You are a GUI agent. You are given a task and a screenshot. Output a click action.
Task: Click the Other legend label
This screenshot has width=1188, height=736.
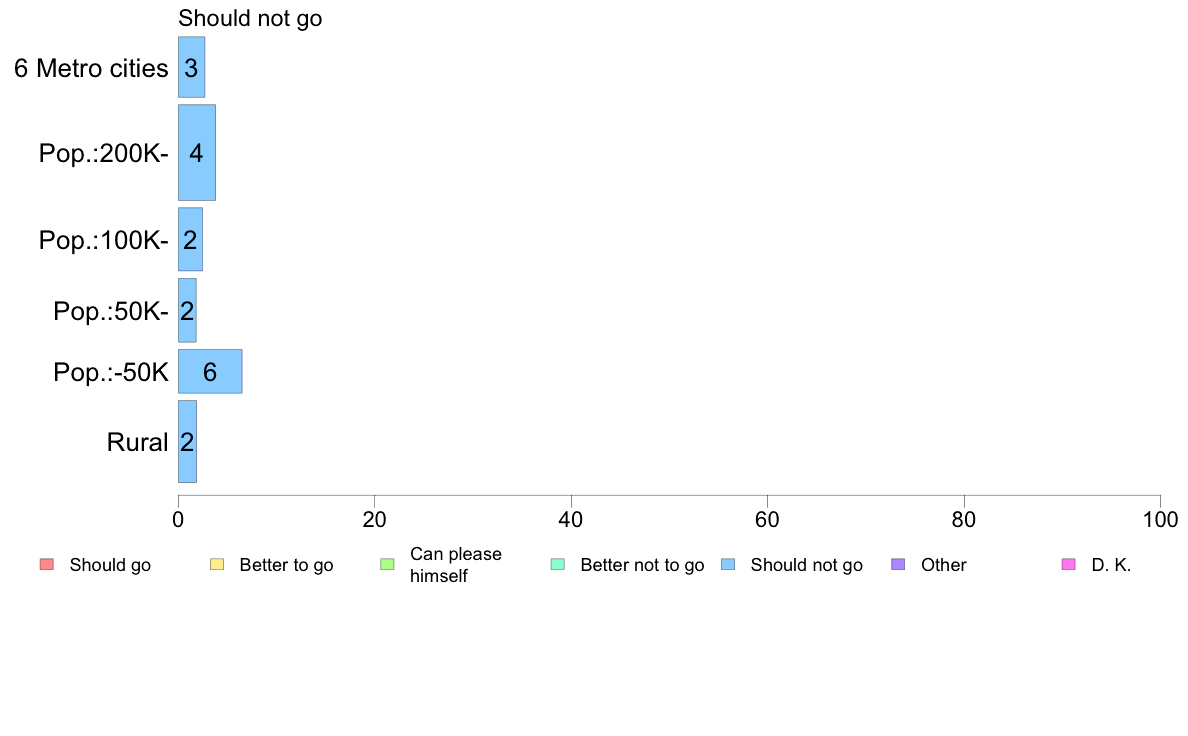pos(943,565)
